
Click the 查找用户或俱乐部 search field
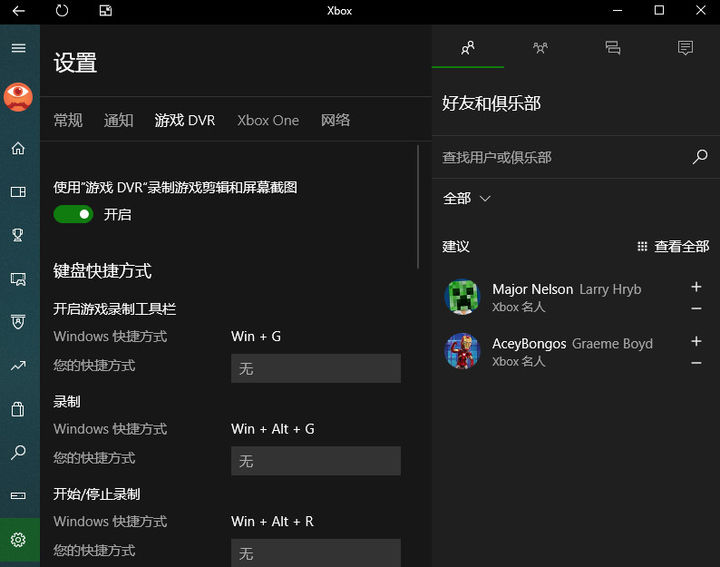click(560, 157)
